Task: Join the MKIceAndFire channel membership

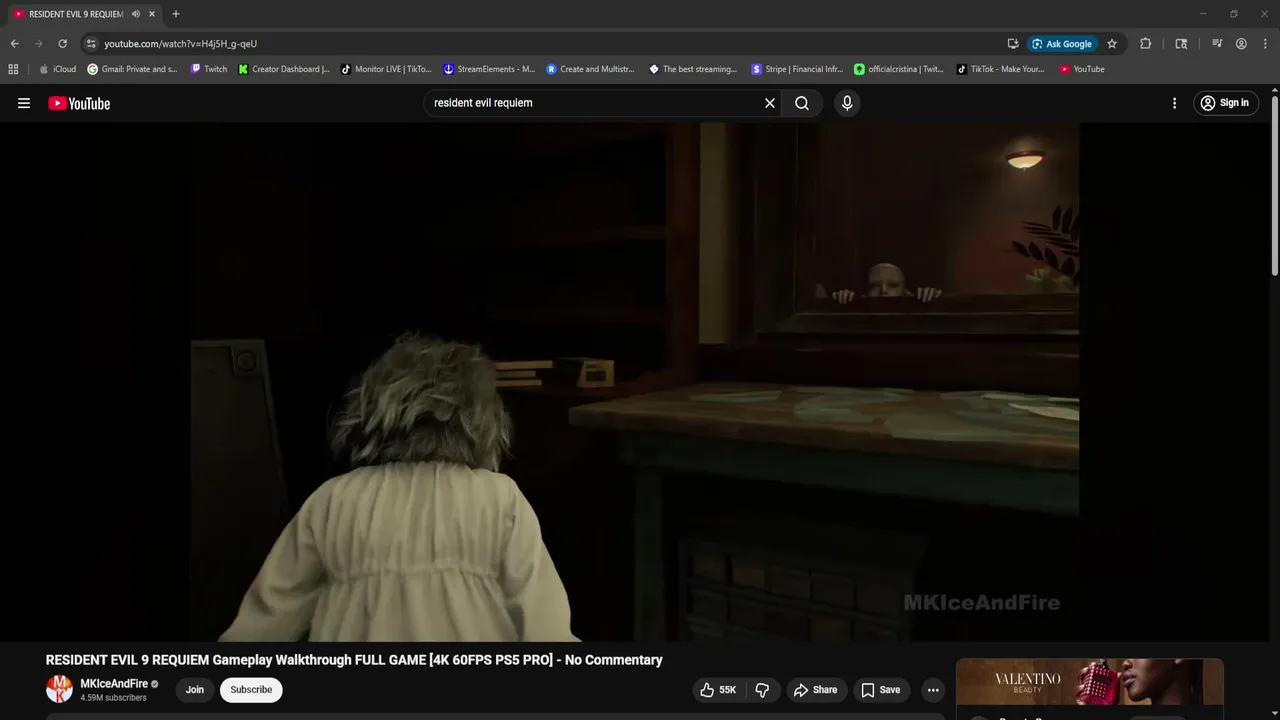Action: pos(195,690)
